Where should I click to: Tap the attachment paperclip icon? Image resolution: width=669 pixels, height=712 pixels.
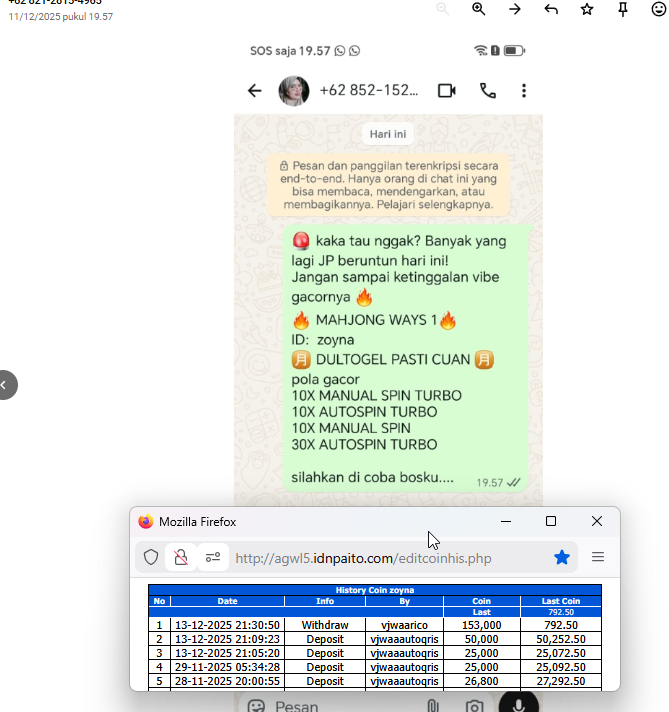(x=433, y=706)
